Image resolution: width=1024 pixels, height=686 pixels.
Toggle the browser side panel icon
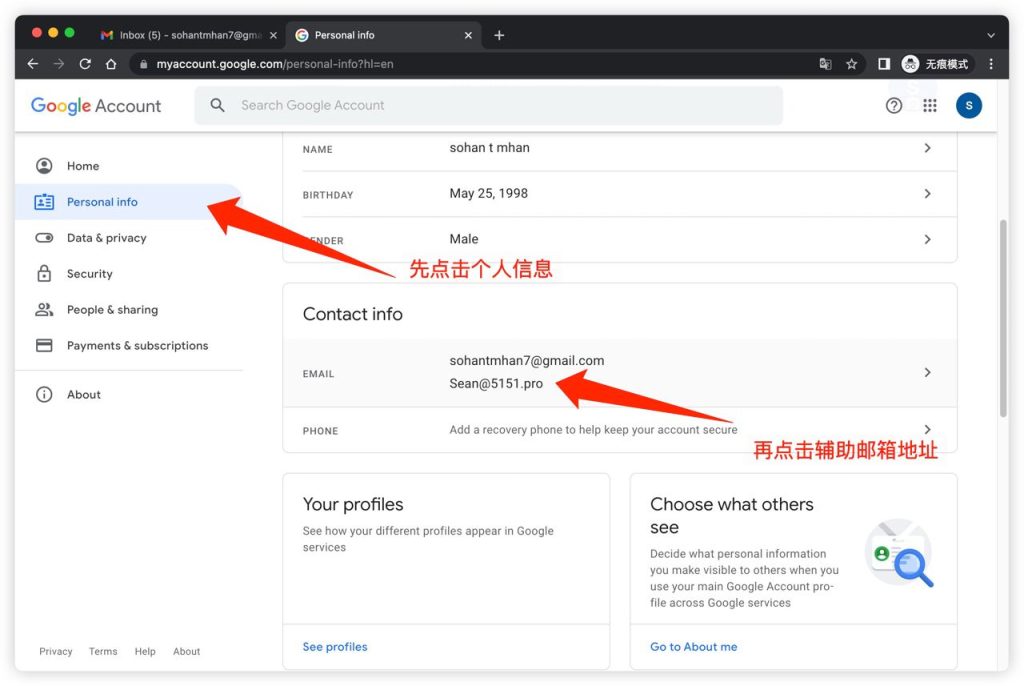pyautogui.click(x=884, y=64)
